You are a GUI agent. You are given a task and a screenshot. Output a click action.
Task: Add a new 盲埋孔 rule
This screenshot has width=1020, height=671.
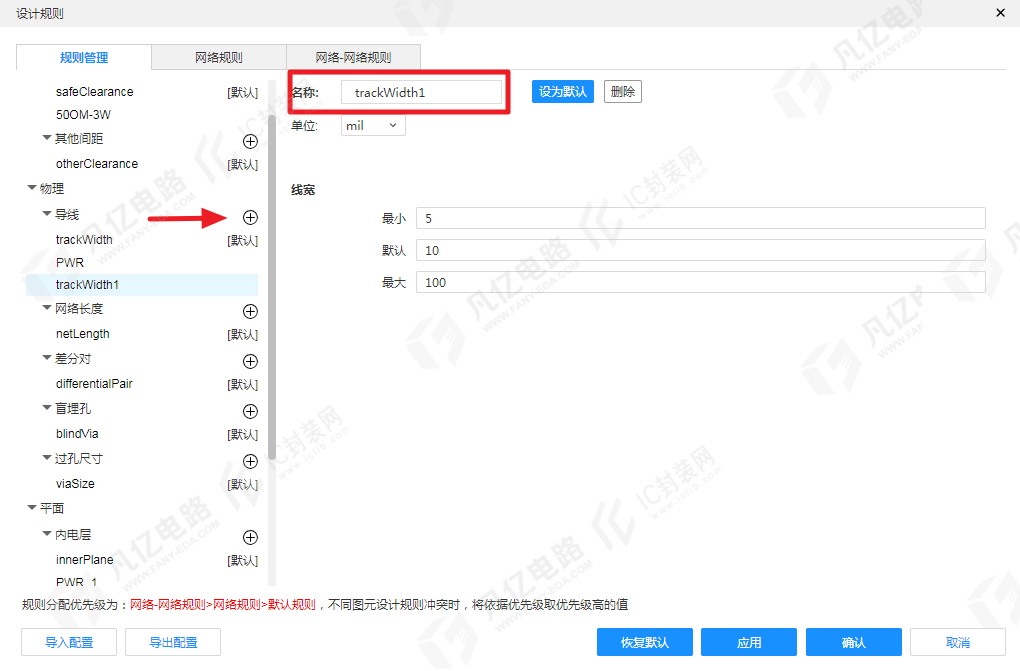click(x=250, y=411)
